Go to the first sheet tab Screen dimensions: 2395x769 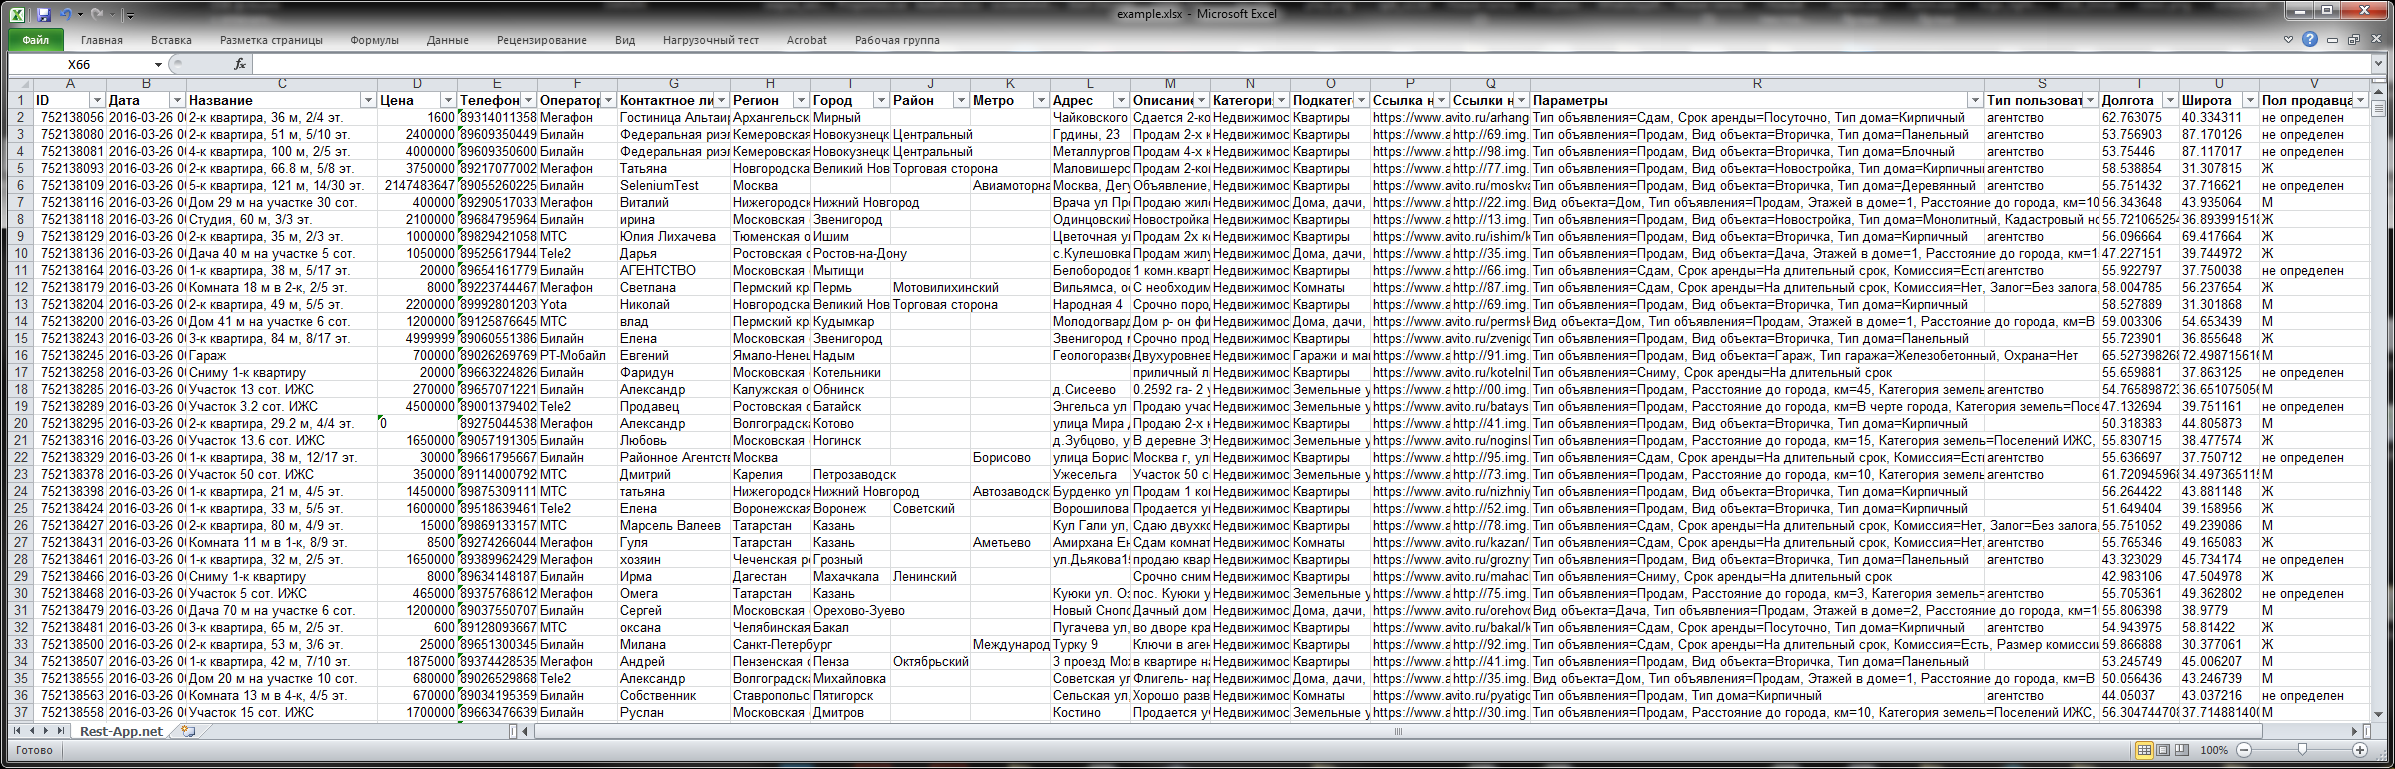coord(17,731)
